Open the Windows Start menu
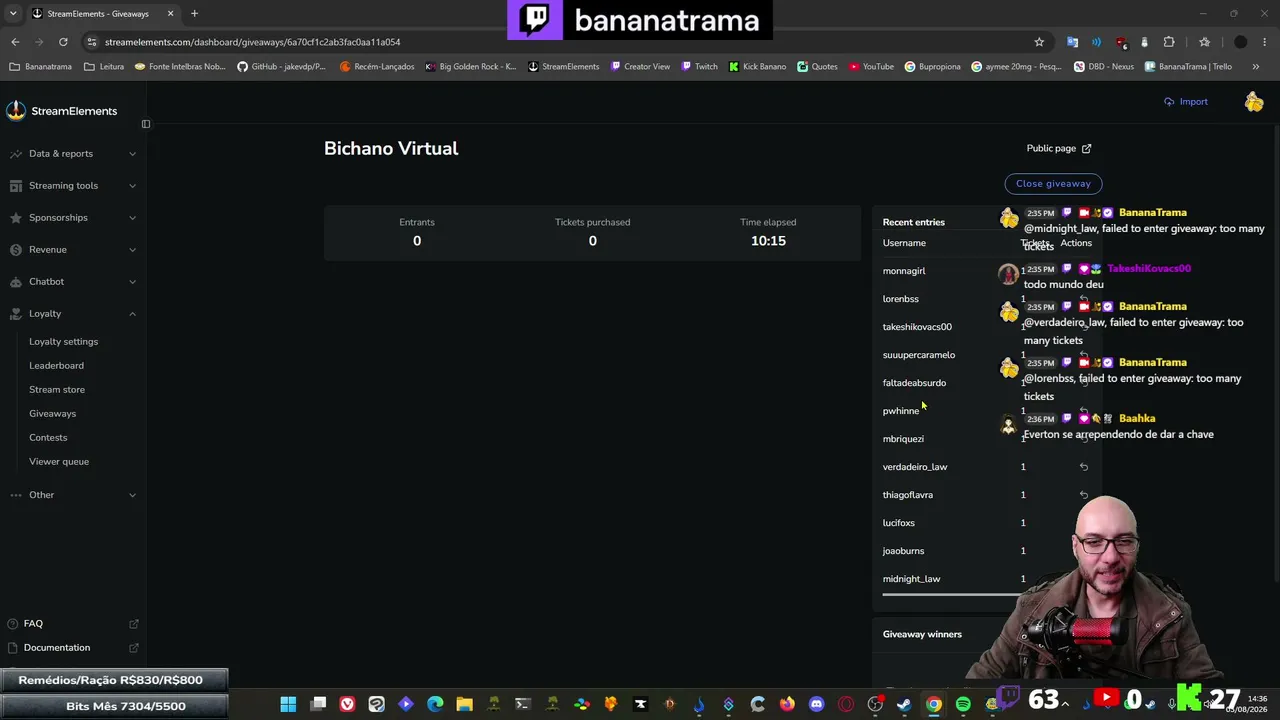The height and width of the screenshot is (720, 1280). pyautogui.click(x=288, y=704)
